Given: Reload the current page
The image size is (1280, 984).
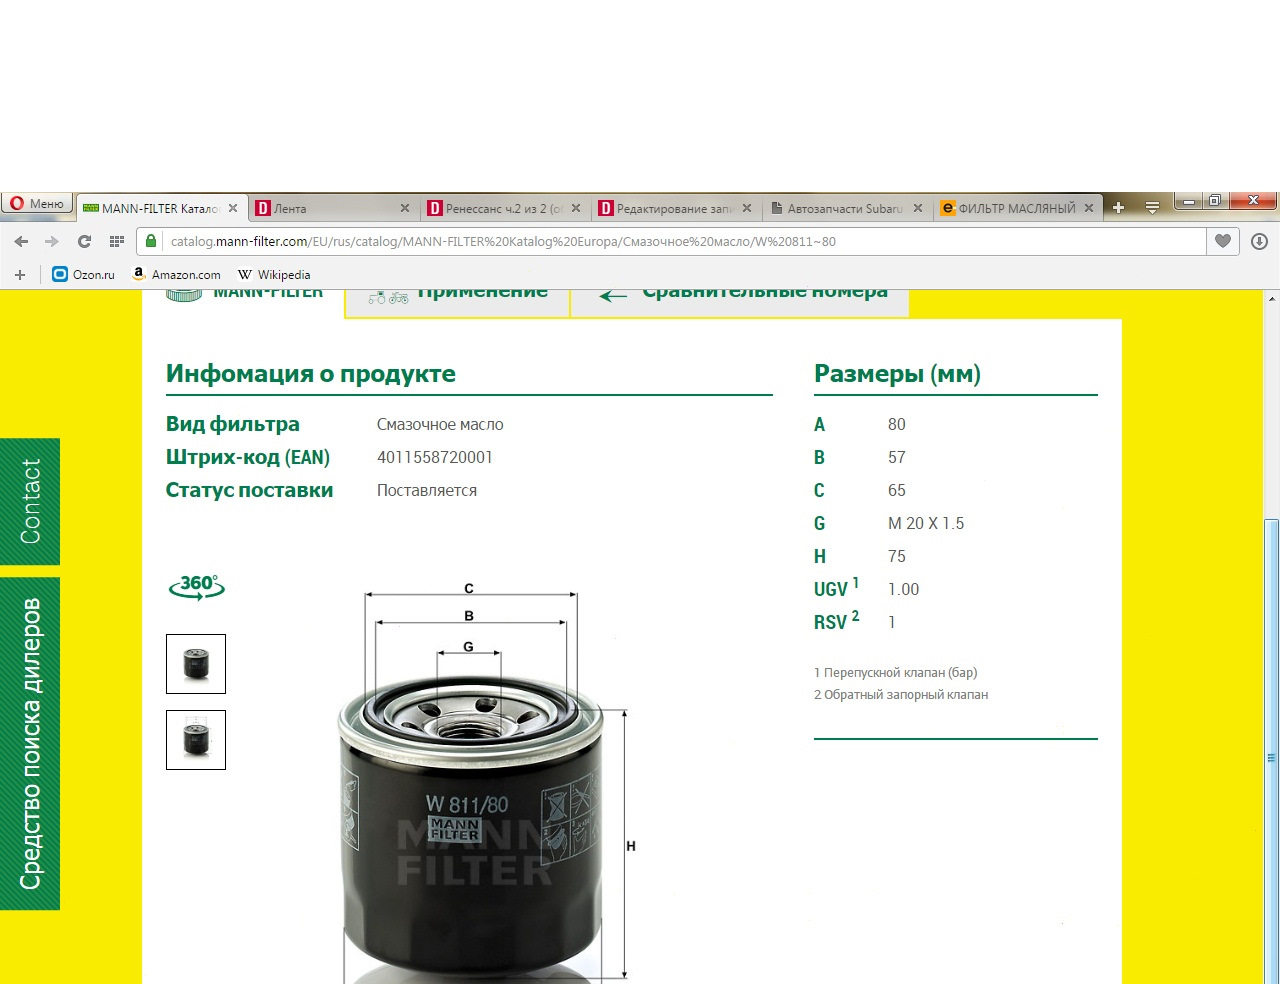Looking at the screenshot, I should pyautogui.click(x=84, y=241).
